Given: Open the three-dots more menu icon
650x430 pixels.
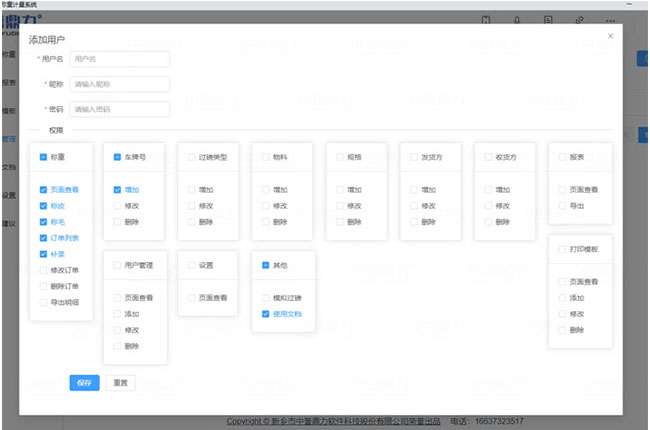Looking at the screenshot, I should pos(609,19).
